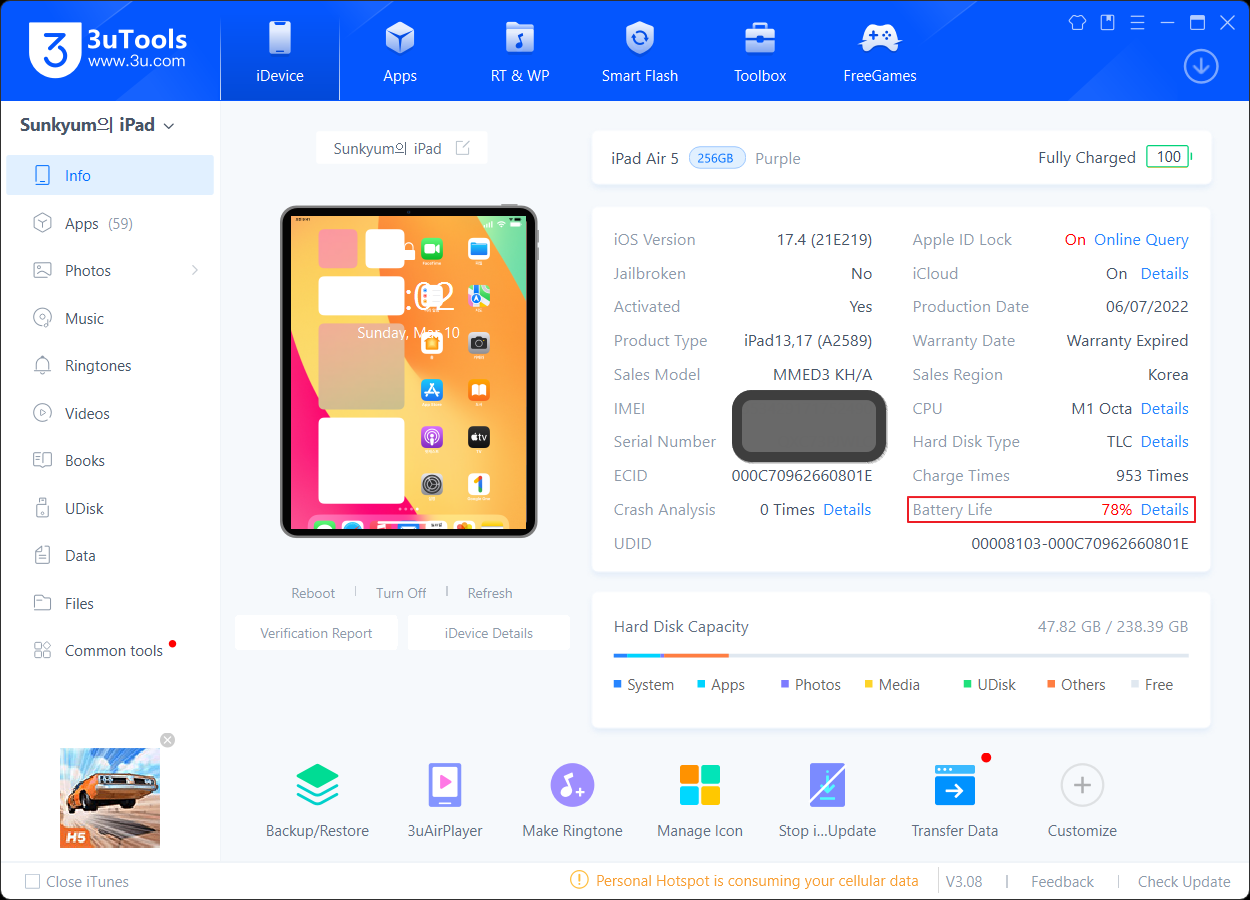The height and width of the screenshot is (900, 1250).
Task: Click the Hard Disk Capacity usage bar
Action: (901, 656)
